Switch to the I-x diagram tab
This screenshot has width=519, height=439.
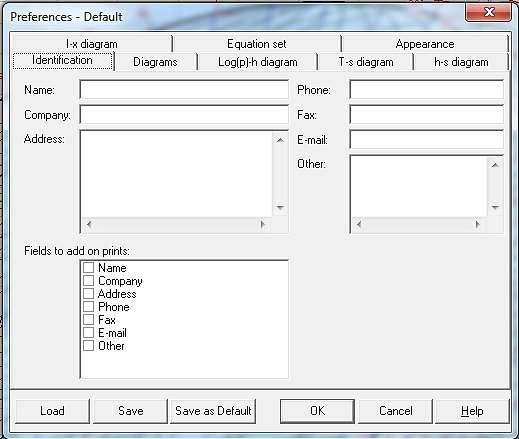tap(92, 44)
